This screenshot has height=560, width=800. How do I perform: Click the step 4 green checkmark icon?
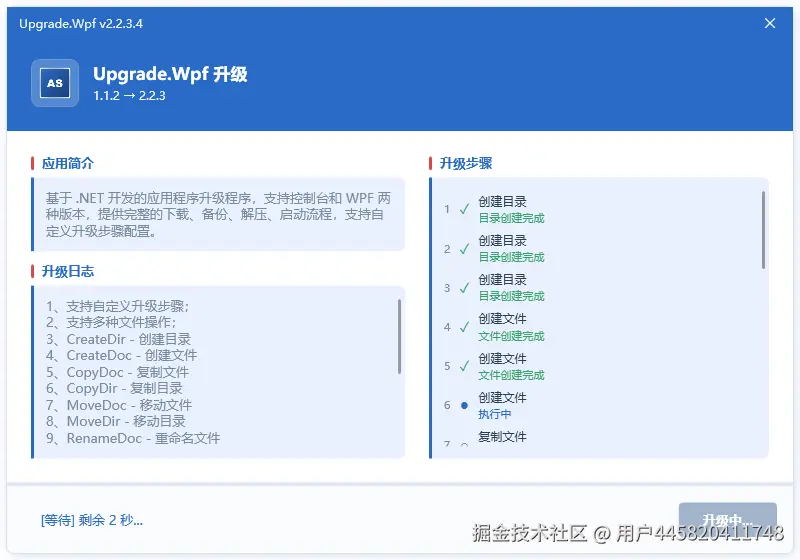coord(464,327)
